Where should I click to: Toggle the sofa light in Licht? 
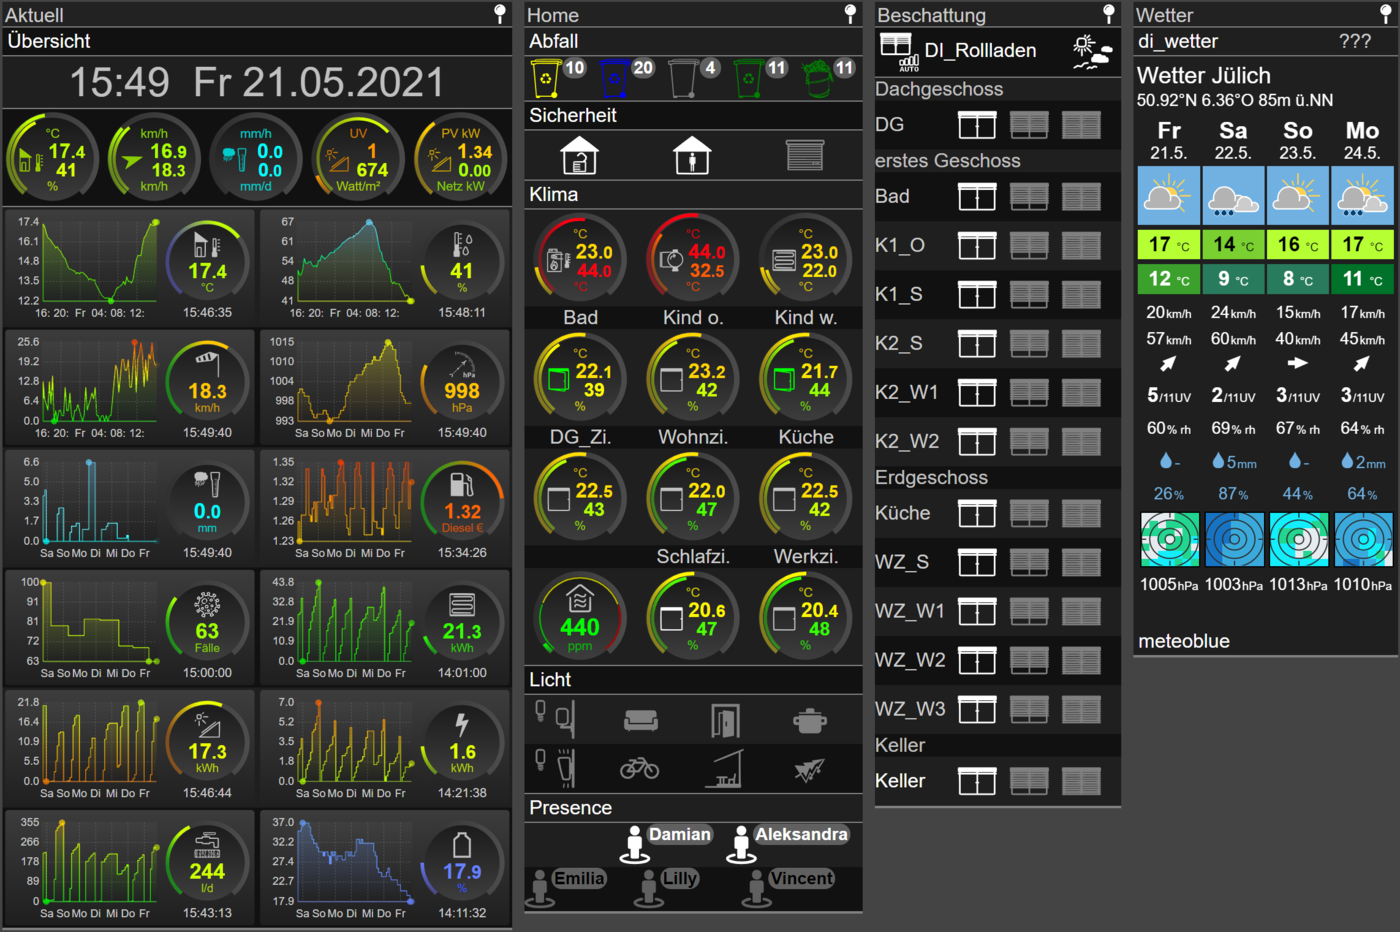pos(640,720)
